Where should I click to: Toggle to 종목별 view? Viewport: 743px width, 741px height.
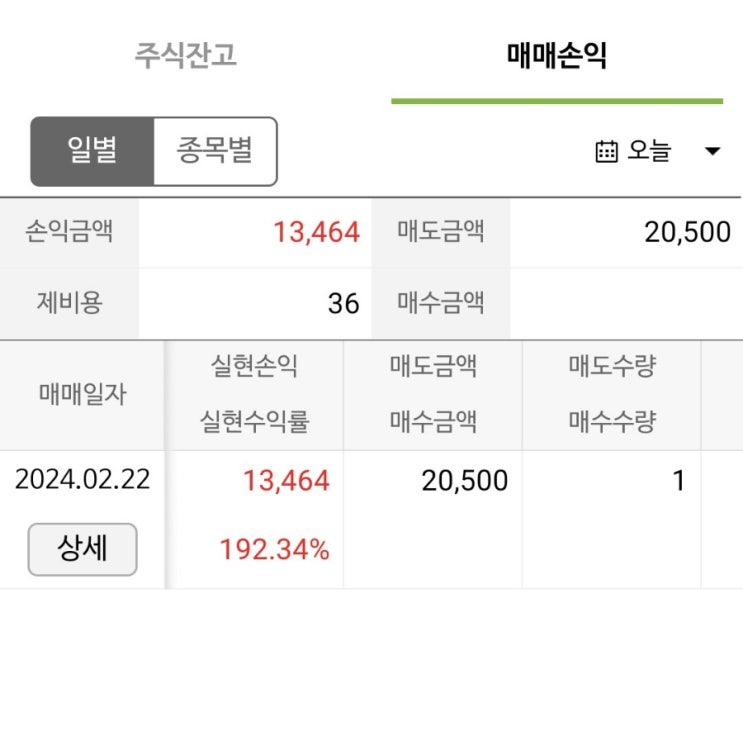tap(215, 151)
